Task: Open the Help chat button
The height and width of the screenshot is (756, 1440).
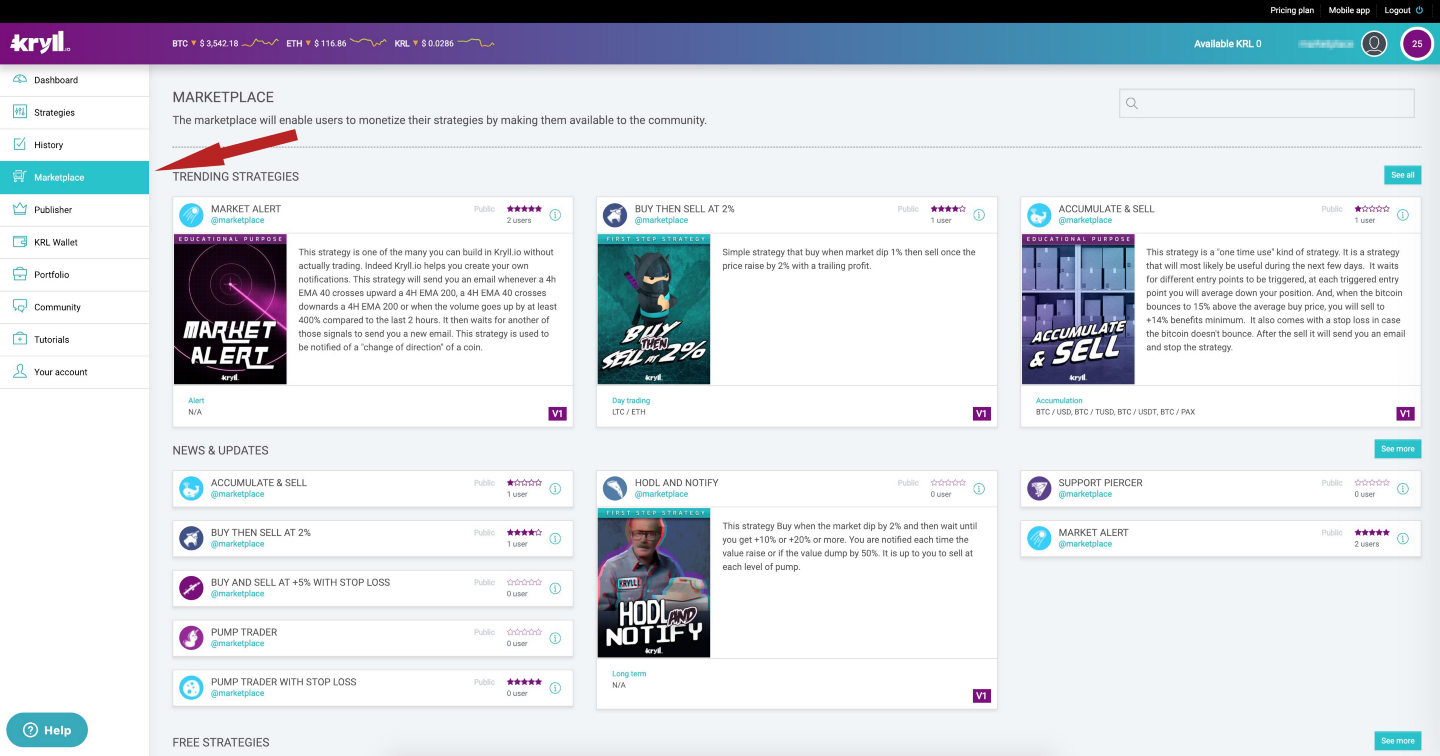Action: click(47, 730)
